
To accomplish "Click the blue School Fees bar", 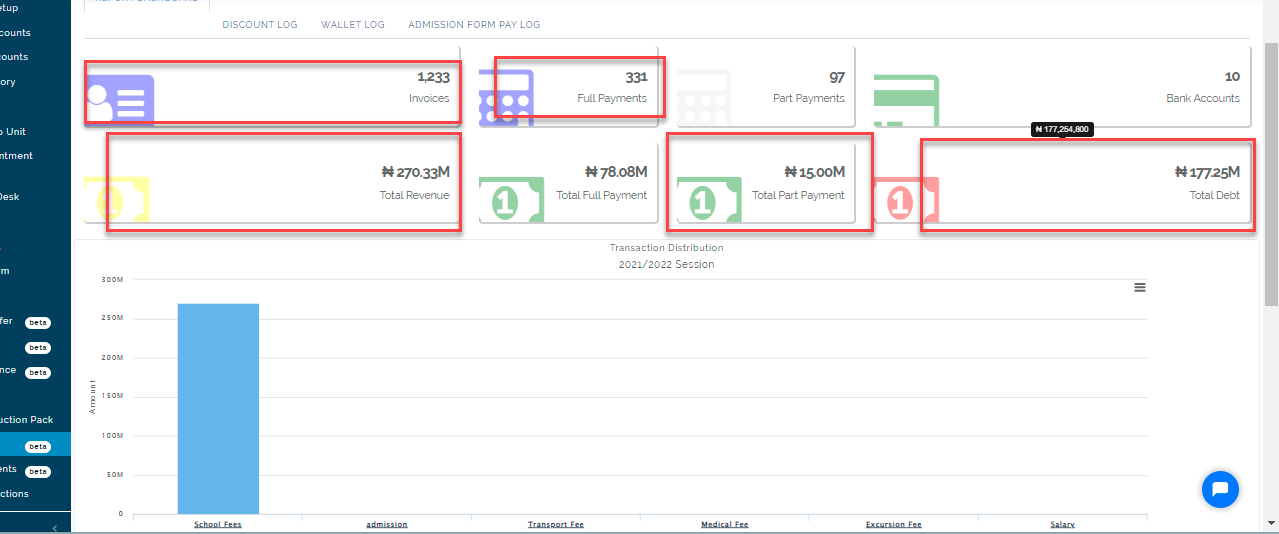I will [x=218, y=408].
